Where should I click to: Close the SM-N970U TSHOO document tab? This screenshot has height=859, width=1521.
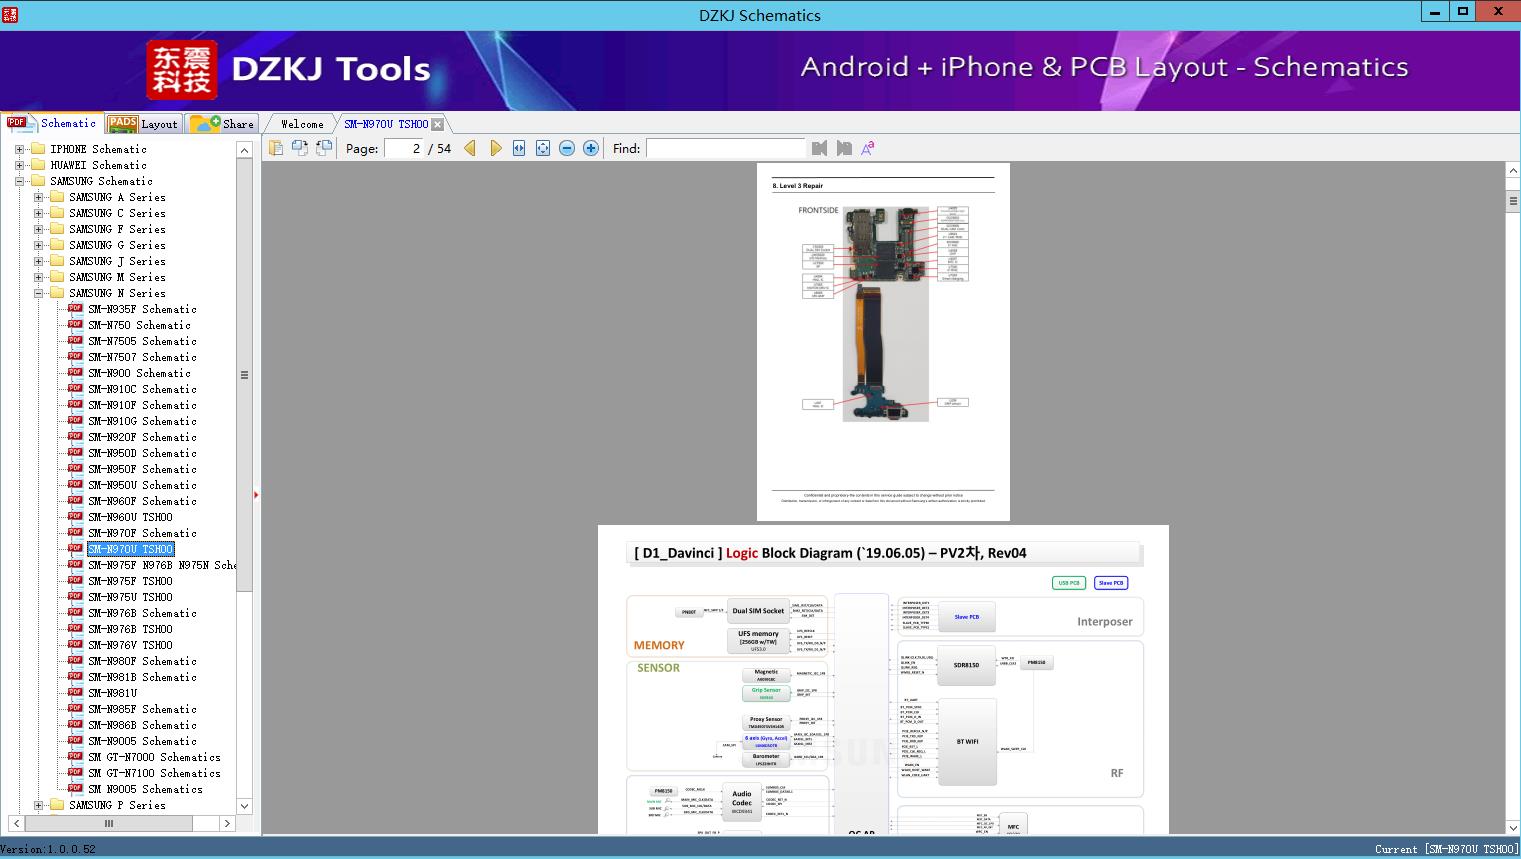click(x=438, y=124)
